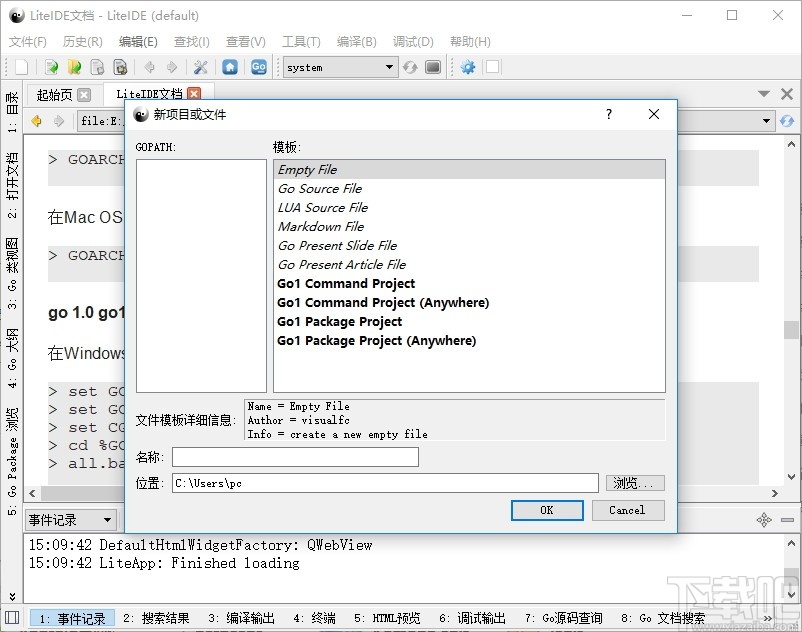This screenshot has height=632, width=802.
Task: Click the Open file toolbar icon
Action: coord(51,67)
